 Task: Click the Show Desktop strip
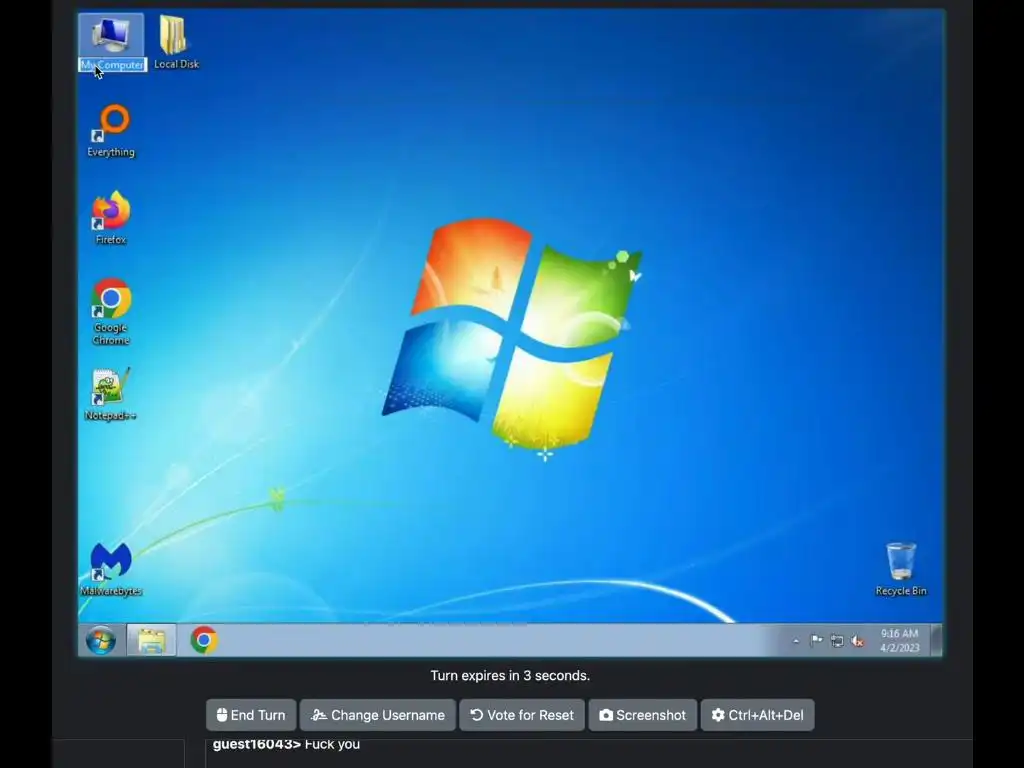click(x=936, y=640)
